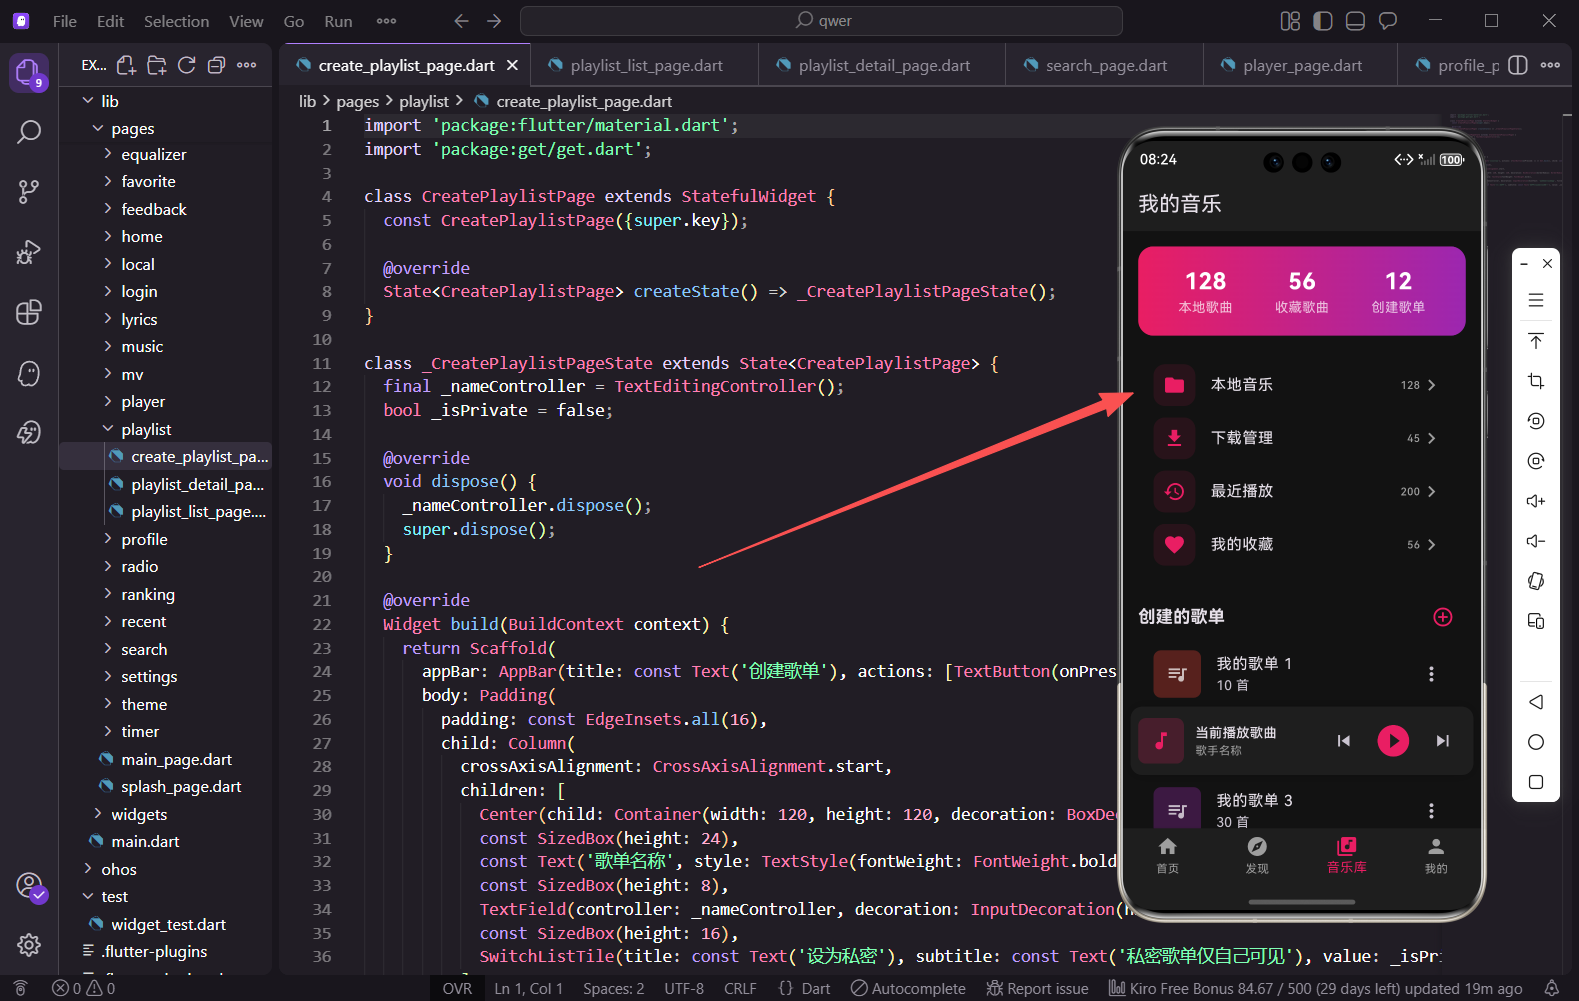Open 本地音乐 in the emulator list
This screenshot has height=1001, width=1579.
(x=1300, y=385)
